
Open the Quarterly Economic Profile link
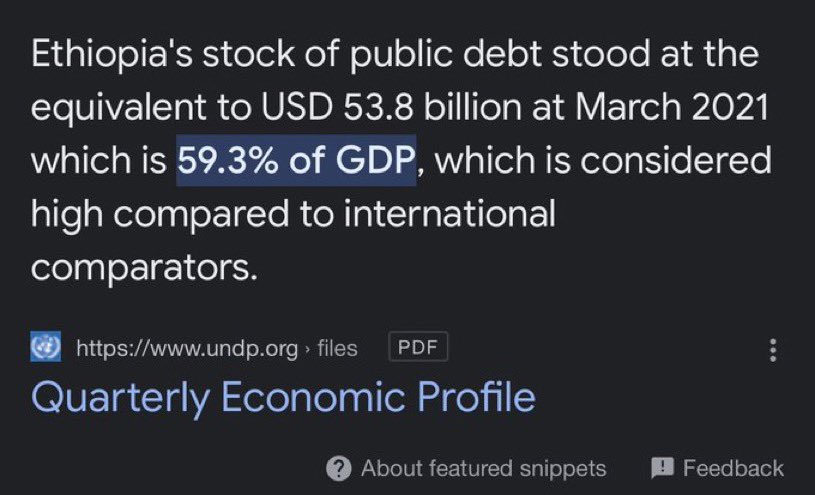[283, 398]
